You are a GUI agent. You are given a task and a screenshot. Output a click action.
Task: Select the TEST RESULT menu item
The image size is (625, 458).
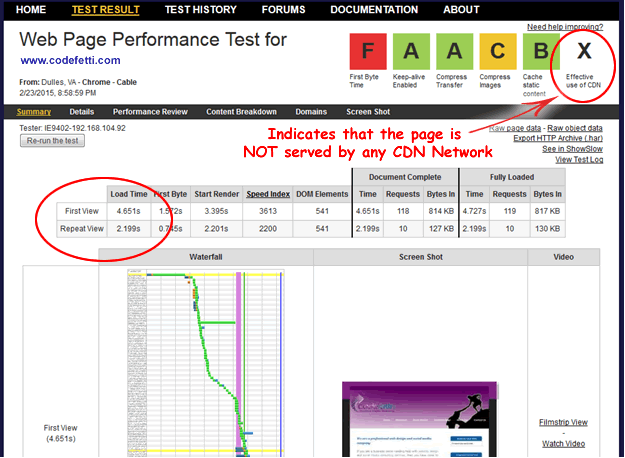coord(106,10)
